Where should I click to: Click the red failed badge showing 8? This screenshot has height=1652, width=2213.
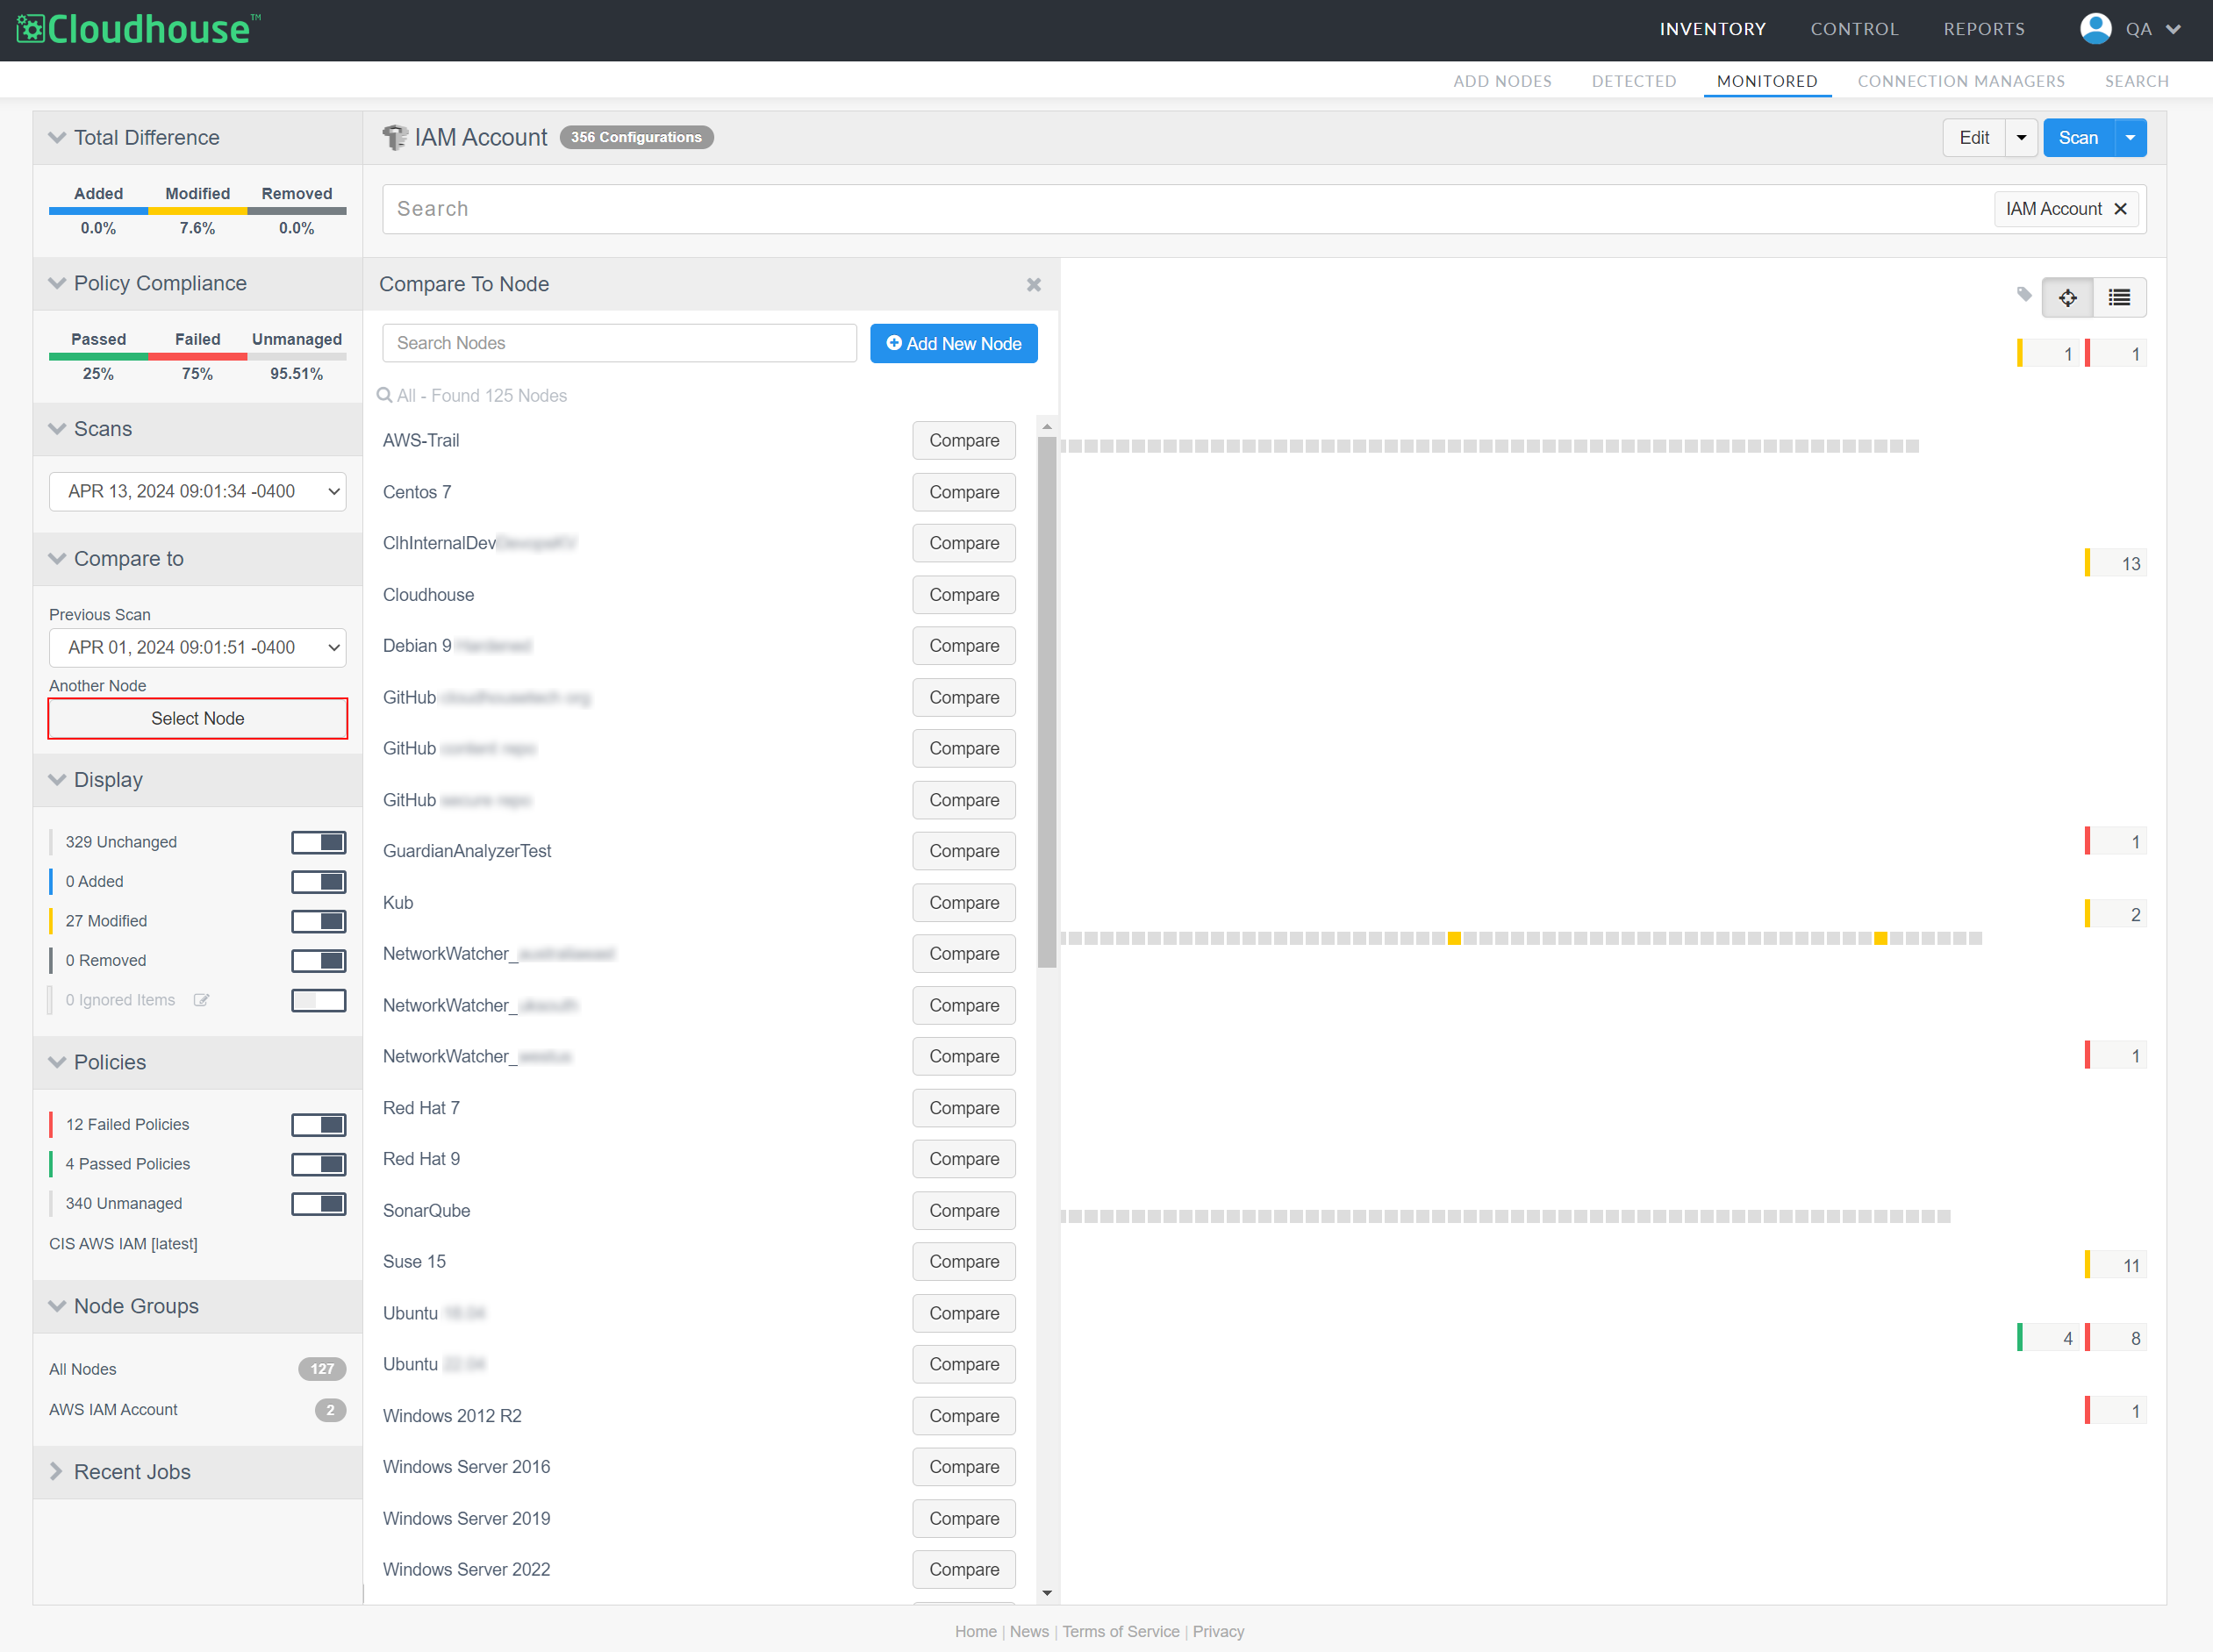(x=2116, y=1338)
